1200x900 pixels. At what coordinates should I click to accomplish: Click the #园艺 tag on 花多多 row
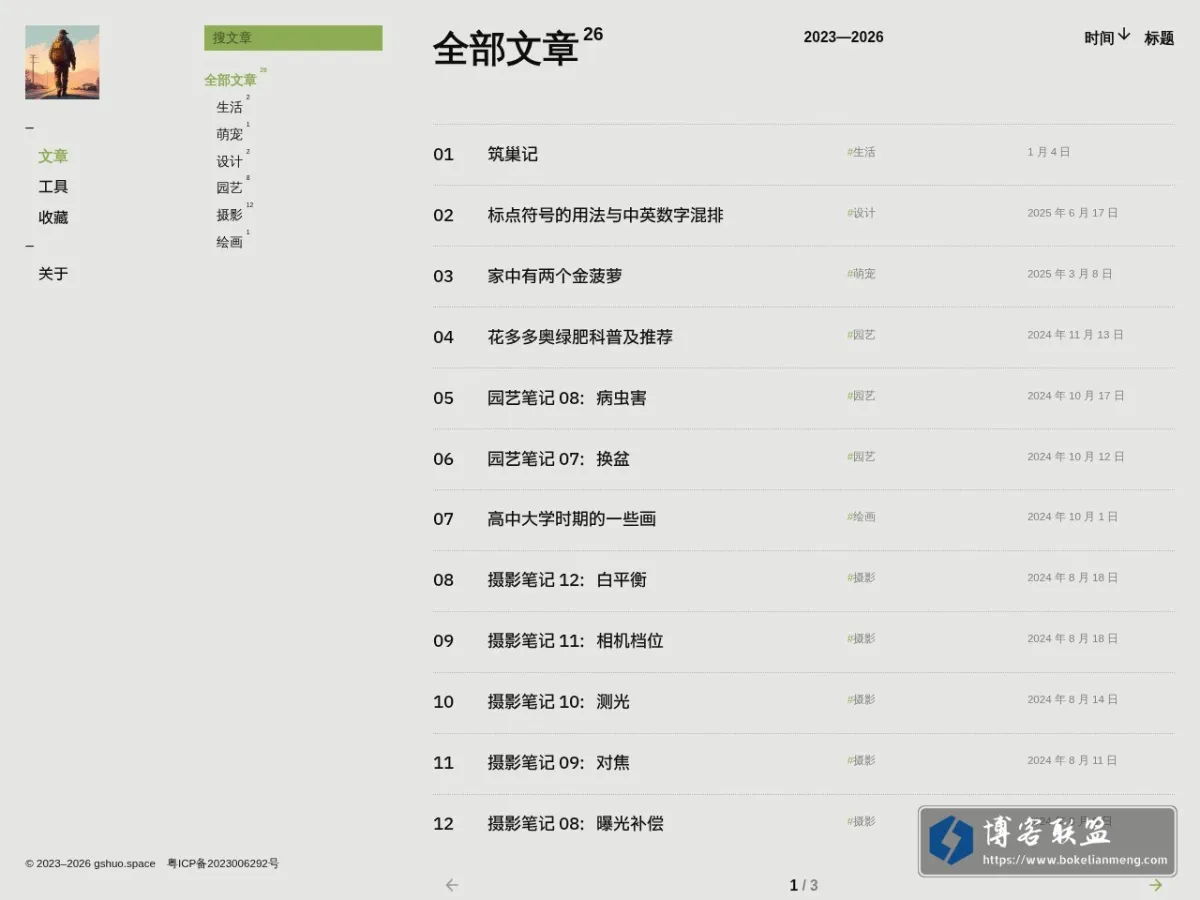861,335
